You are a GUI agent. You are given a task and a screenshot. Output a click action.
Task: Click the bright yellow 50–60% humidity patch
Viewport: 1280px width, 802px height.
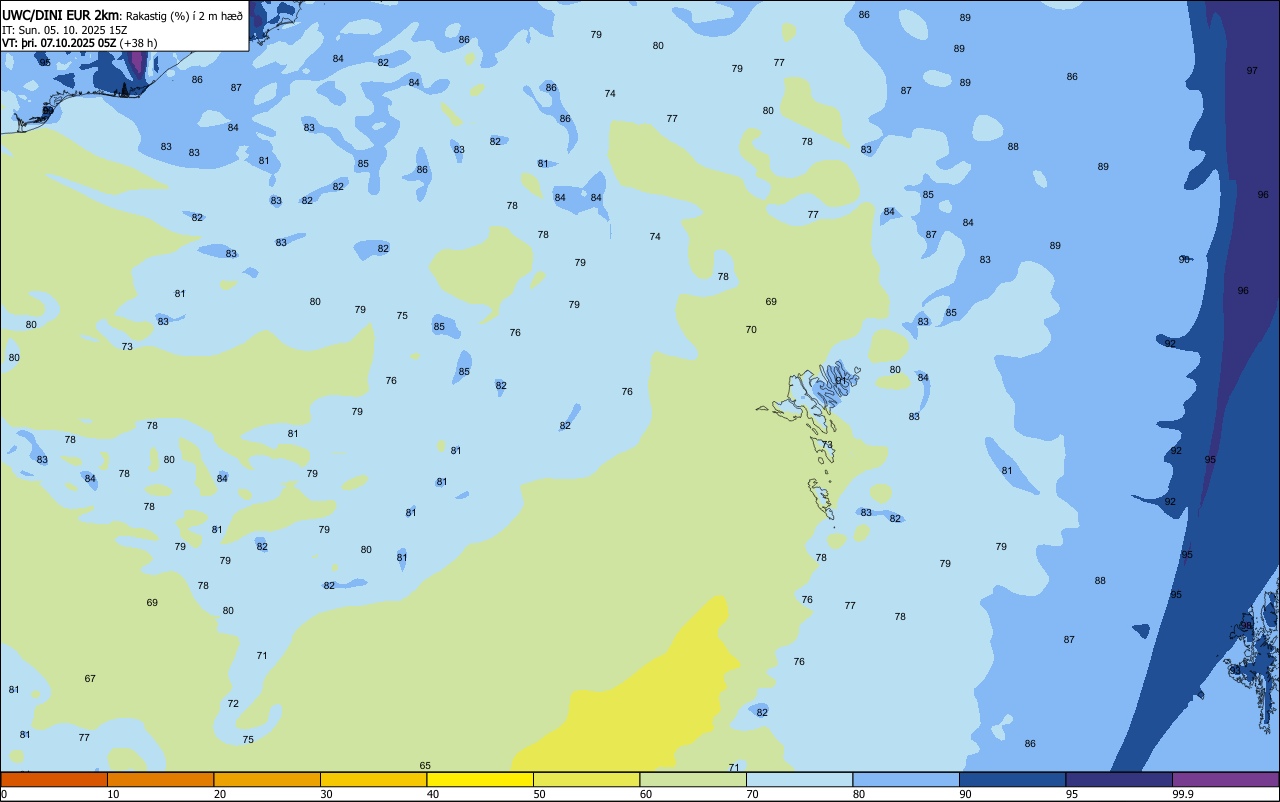640,700
